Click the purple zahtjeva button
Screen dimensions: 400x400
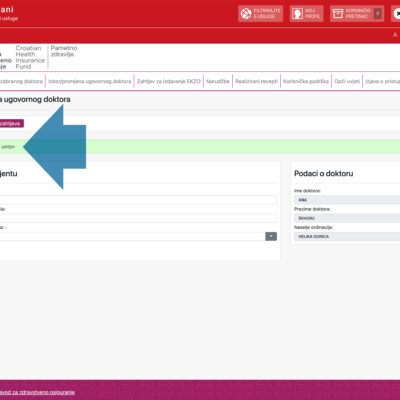pyautogui.click(x=12, y=124)
